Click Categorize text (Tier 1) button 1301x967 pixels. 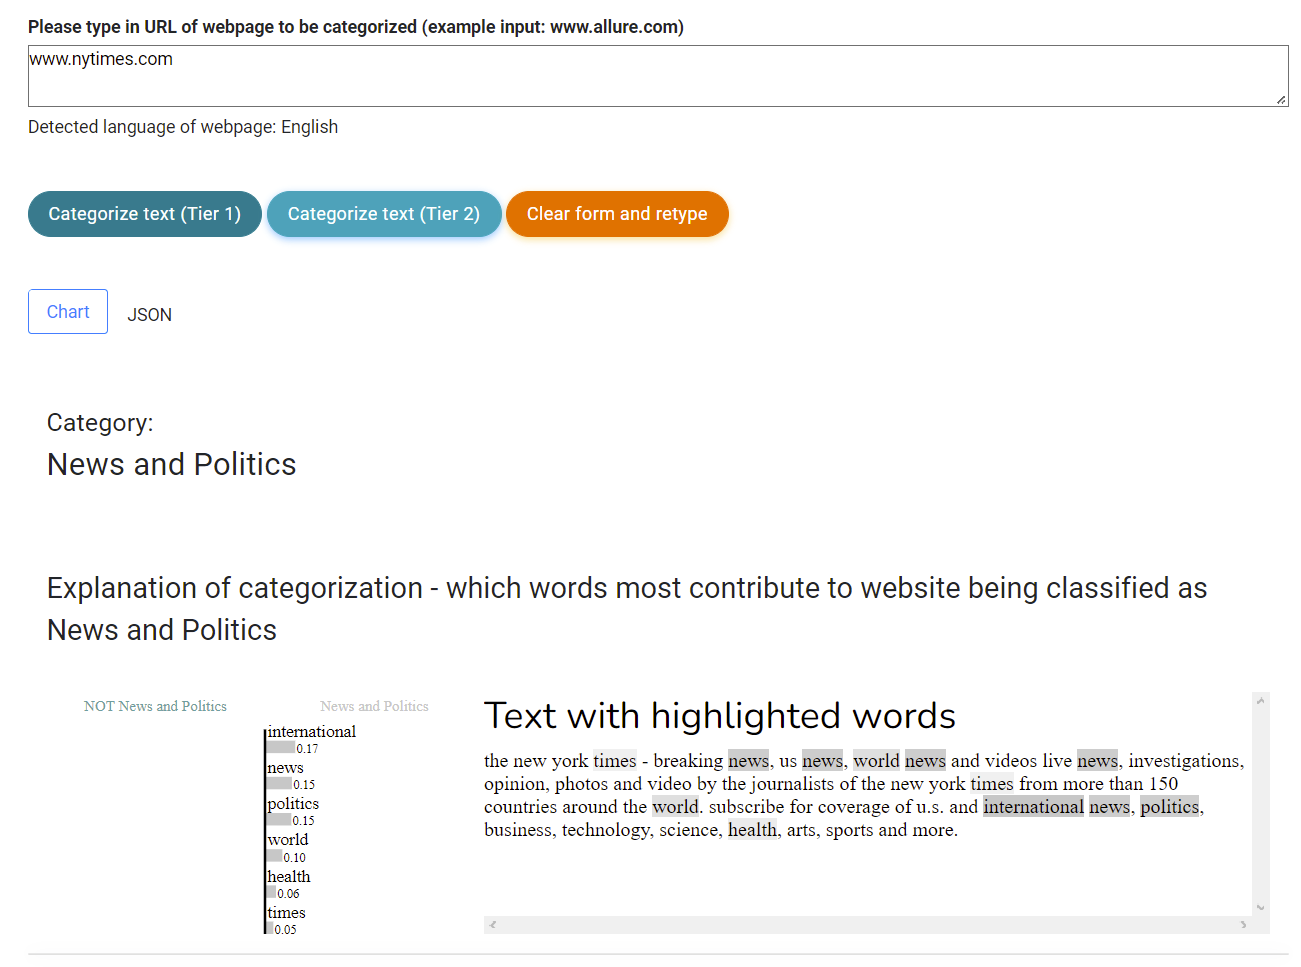click(145, 214)
